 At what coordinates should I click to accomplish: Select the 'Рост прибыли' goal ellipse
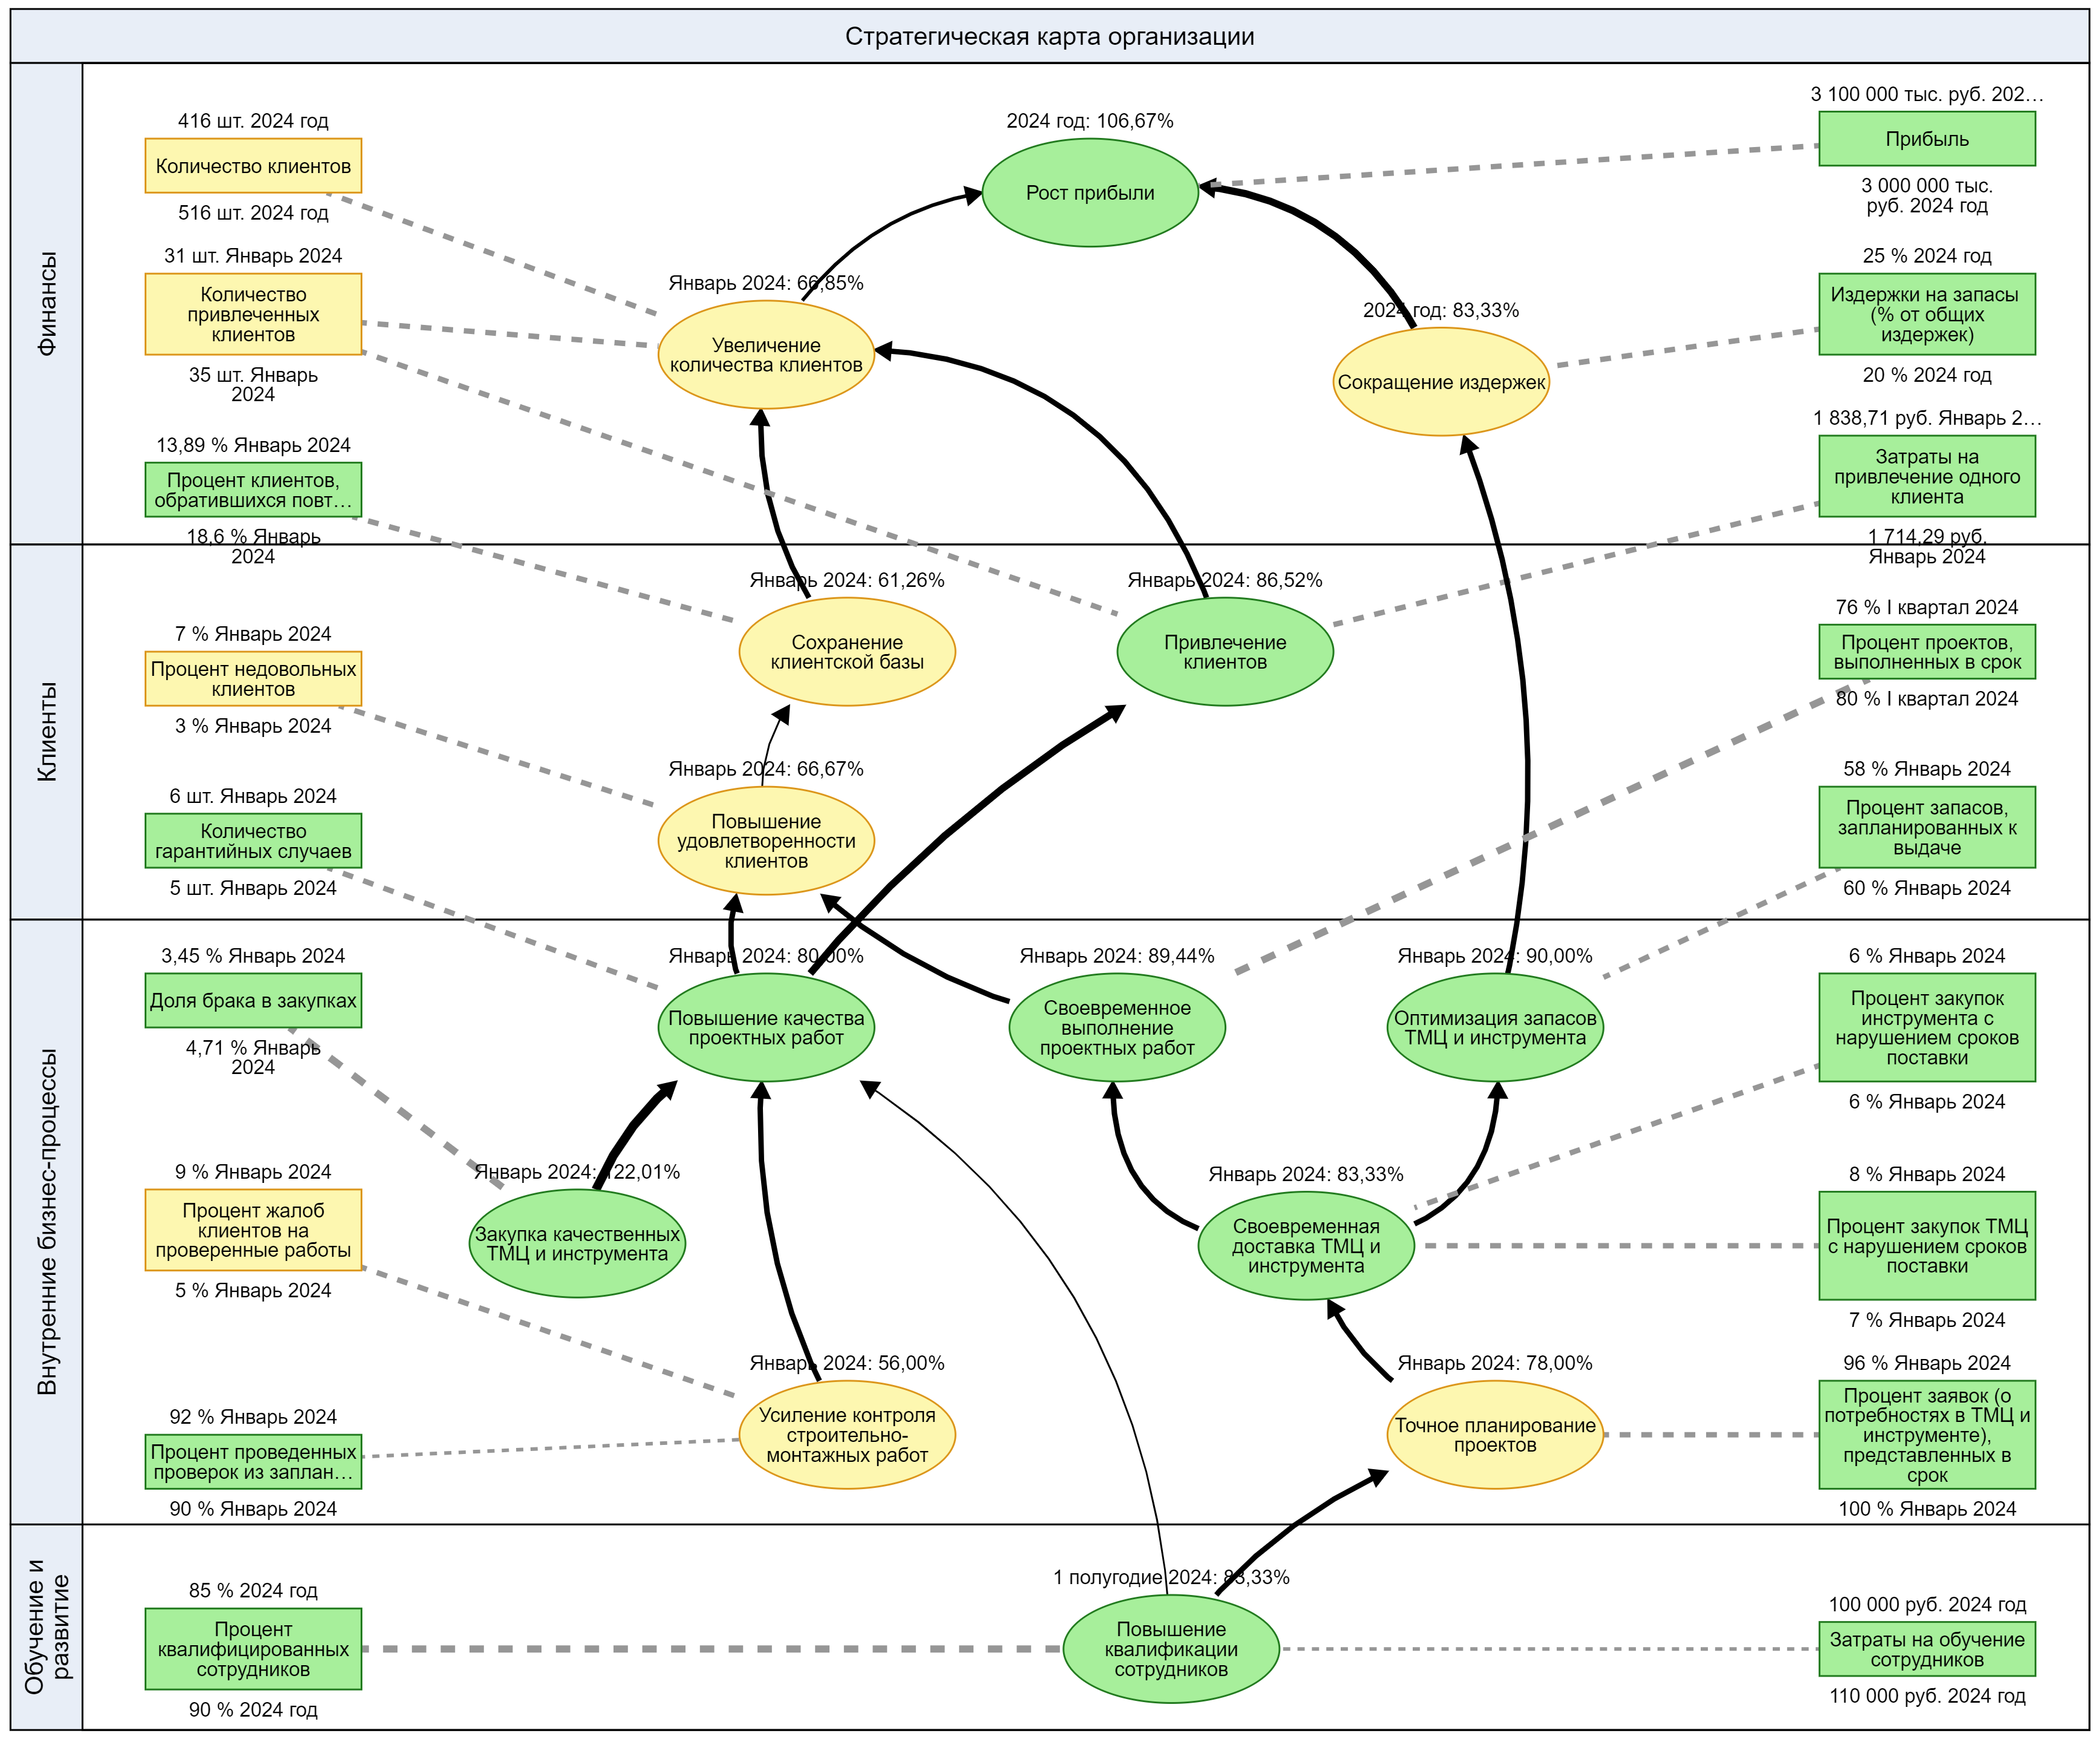click(x=1090, y=193)
